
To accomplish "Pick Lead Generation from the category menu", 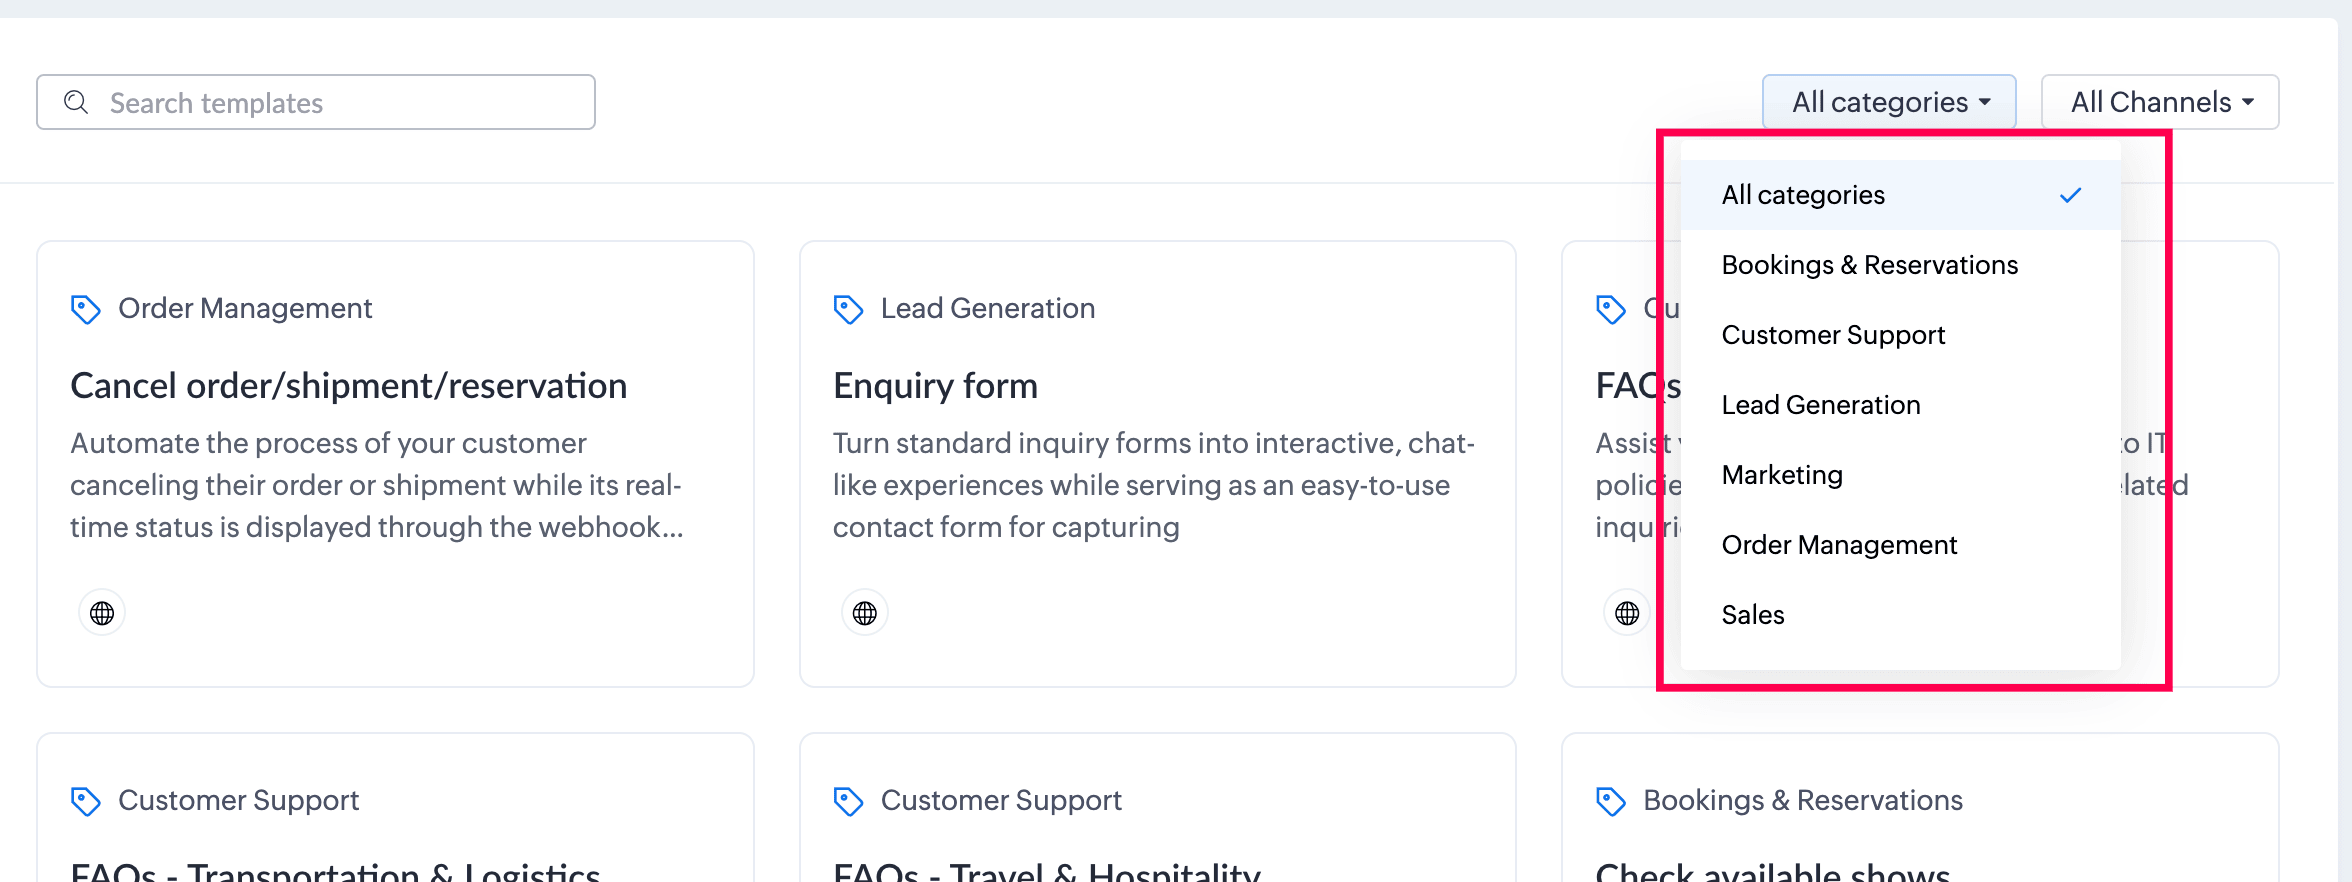I will tap(1901, 405).
